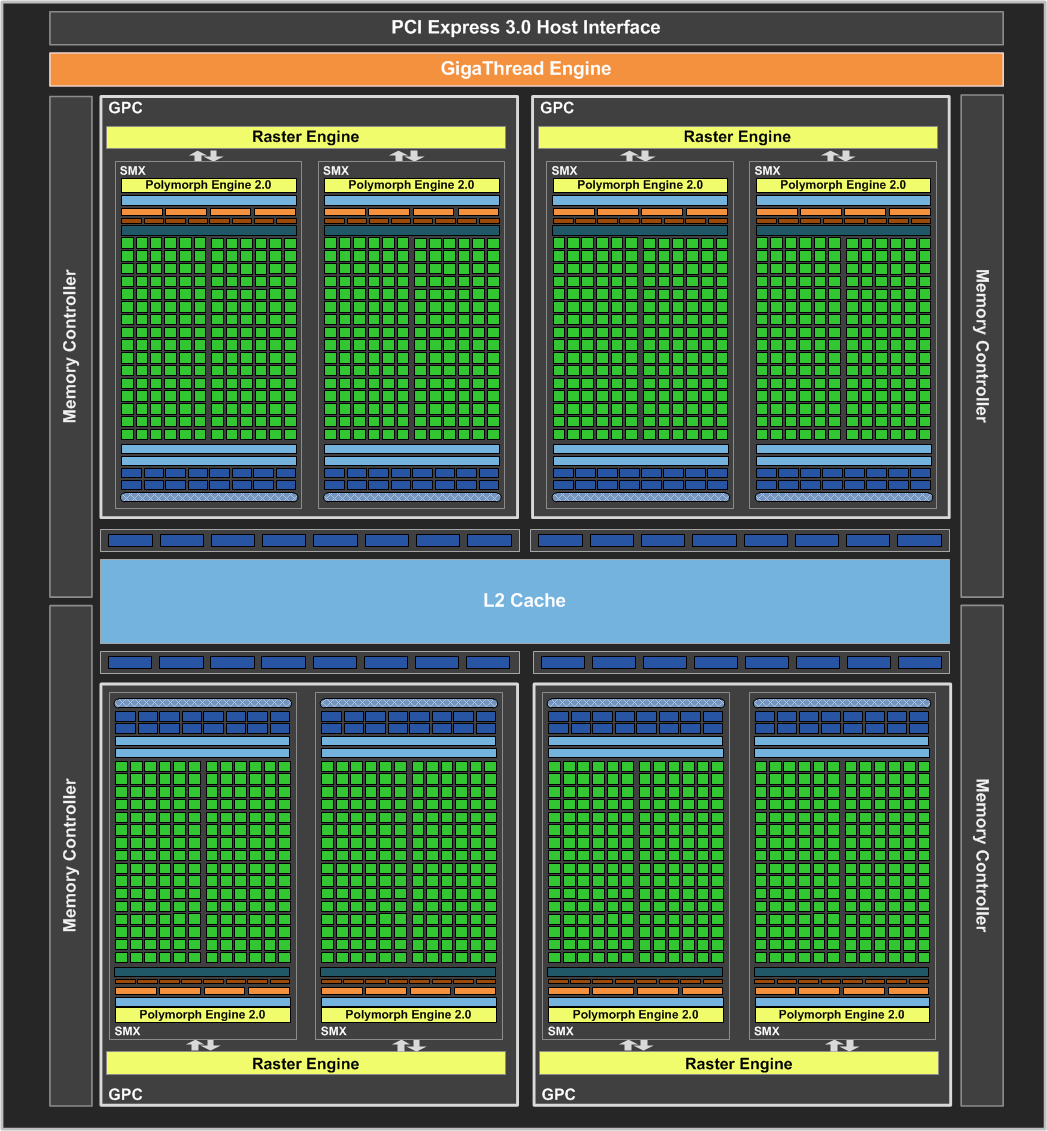
Task: Click the PCI Express 3.0 Host Interface bar
Action: click(x=526, y=27)
